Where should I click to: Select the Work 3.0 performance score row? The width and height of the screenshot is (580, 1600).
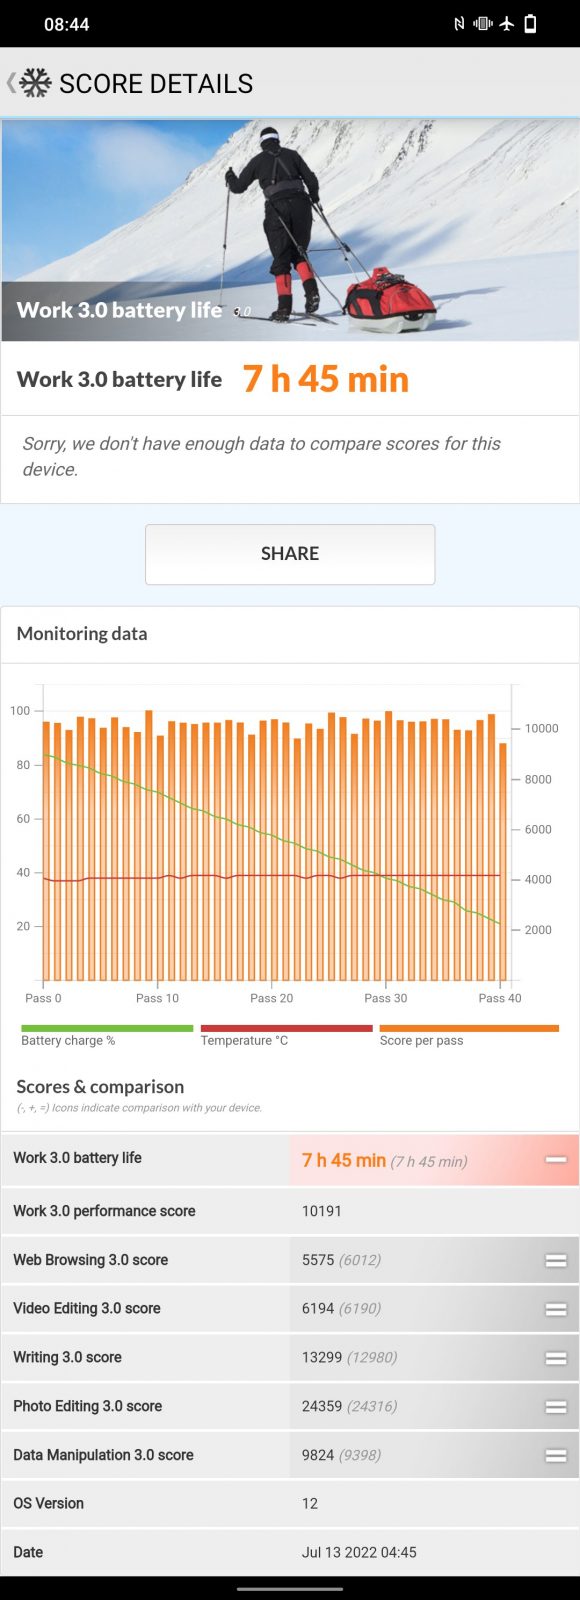(x=290, y=1211)
